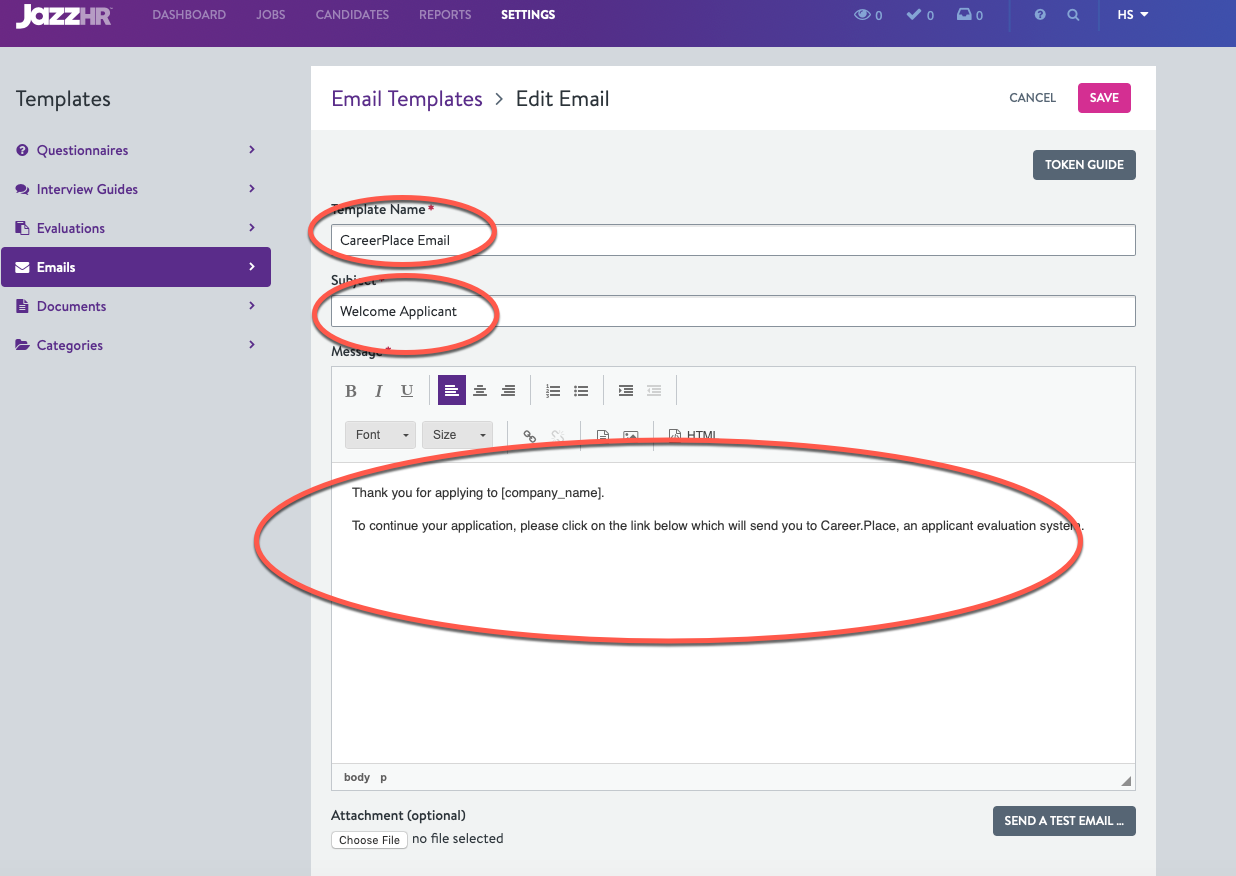Click the pink Save button
Screen dimensions: 1236x876
click(x=1104, y=98)
